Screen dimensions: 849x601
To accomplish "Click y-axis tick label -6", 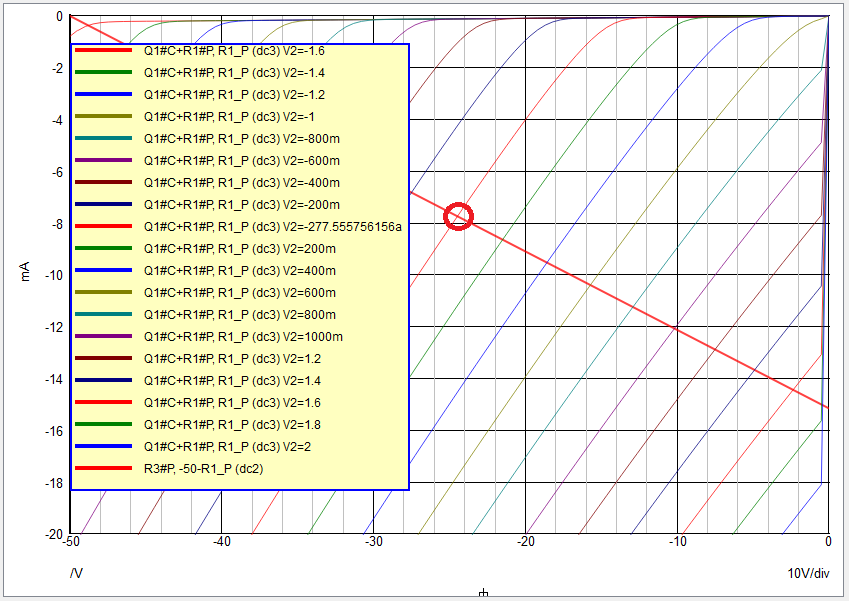I will coord(57,173).
